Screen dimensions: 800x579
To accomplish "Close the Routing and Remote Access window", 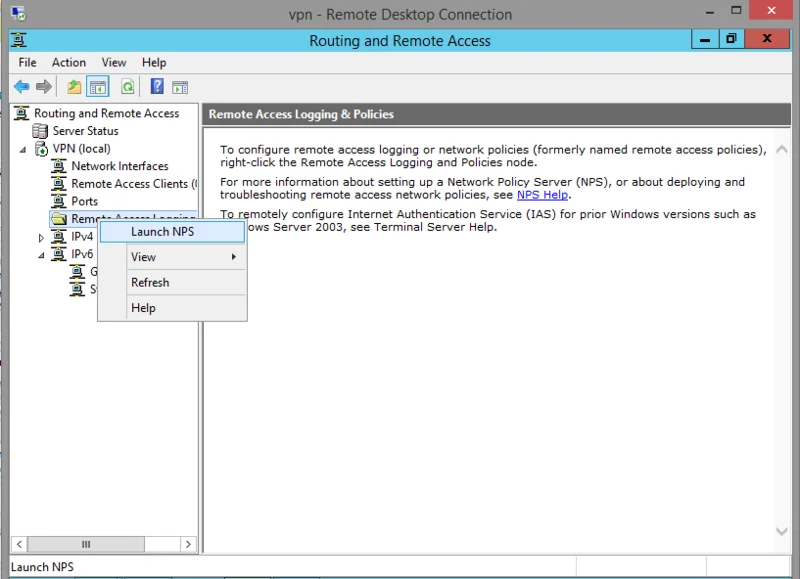I will (x=767, y=39).
